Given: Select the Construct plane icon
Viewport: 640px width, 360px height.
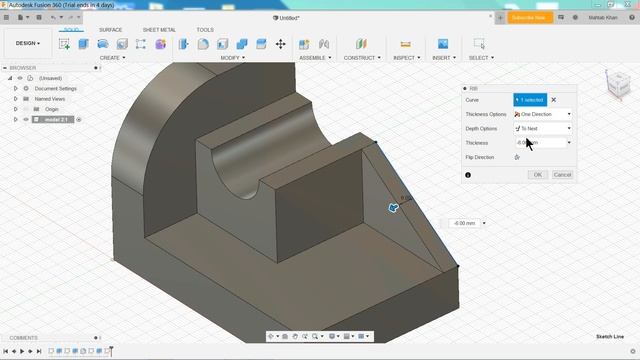Looking at the screenshot, I should click(361, 44).
